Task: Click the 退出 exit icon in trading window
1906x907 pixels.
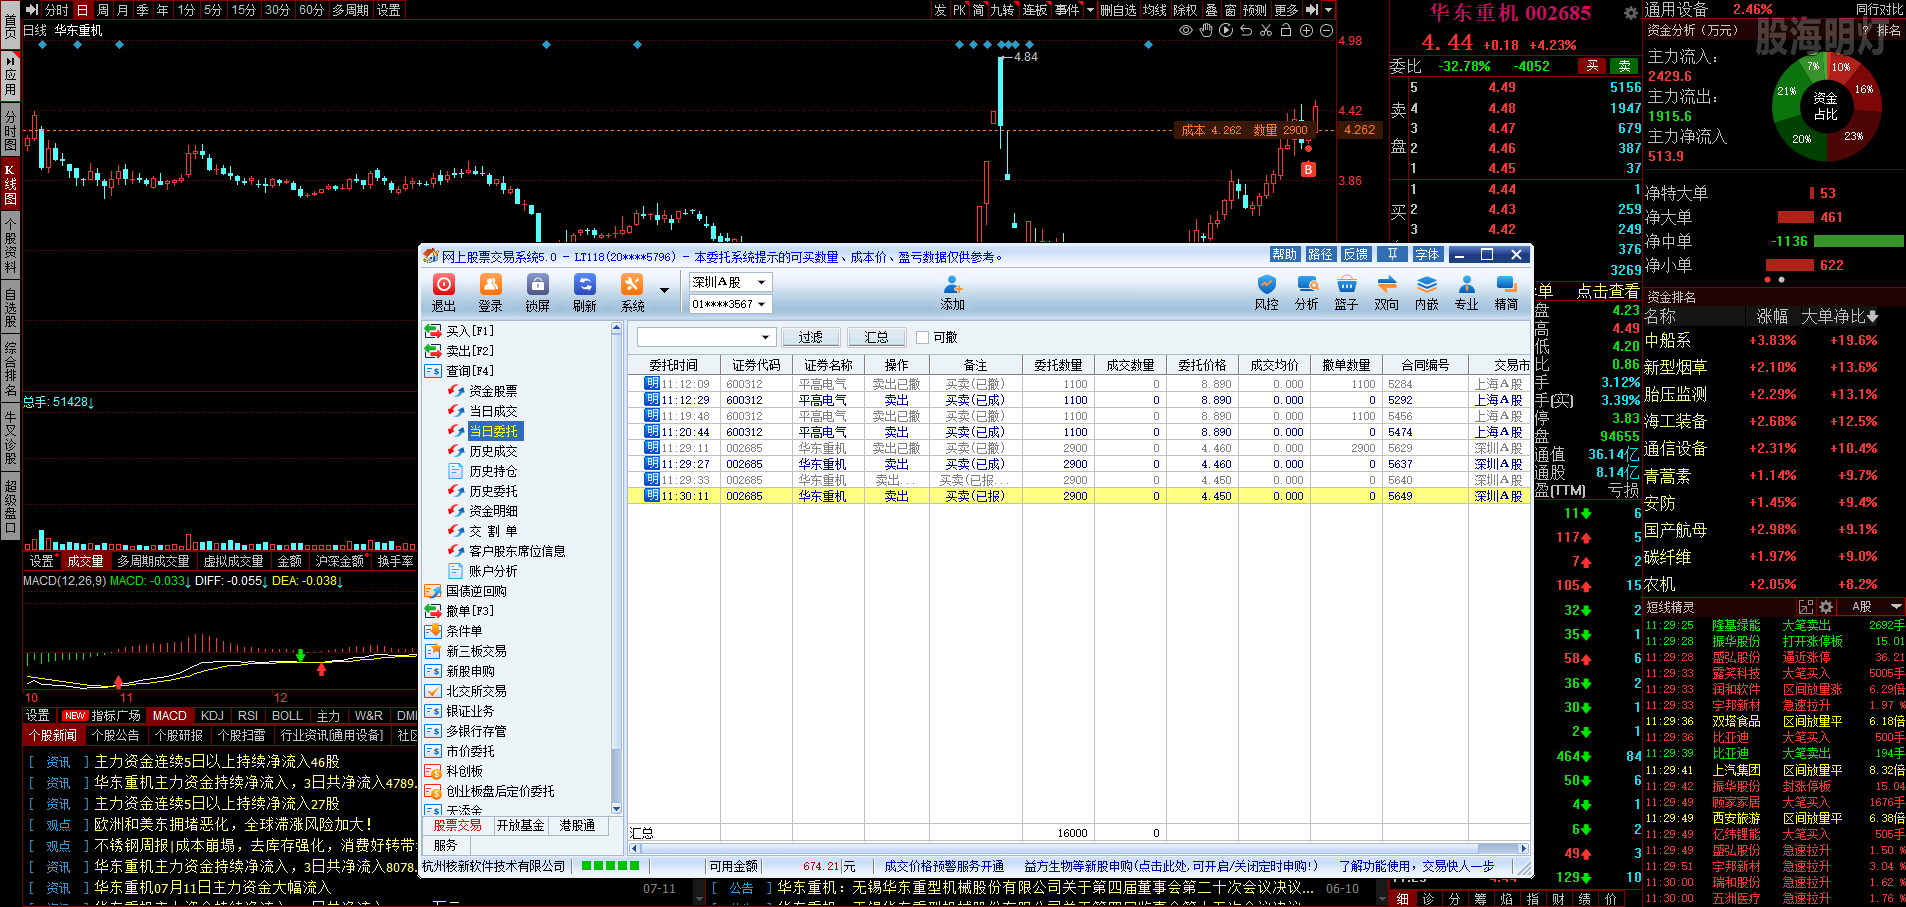Action: pyautogui.click(x=444, y=292)
